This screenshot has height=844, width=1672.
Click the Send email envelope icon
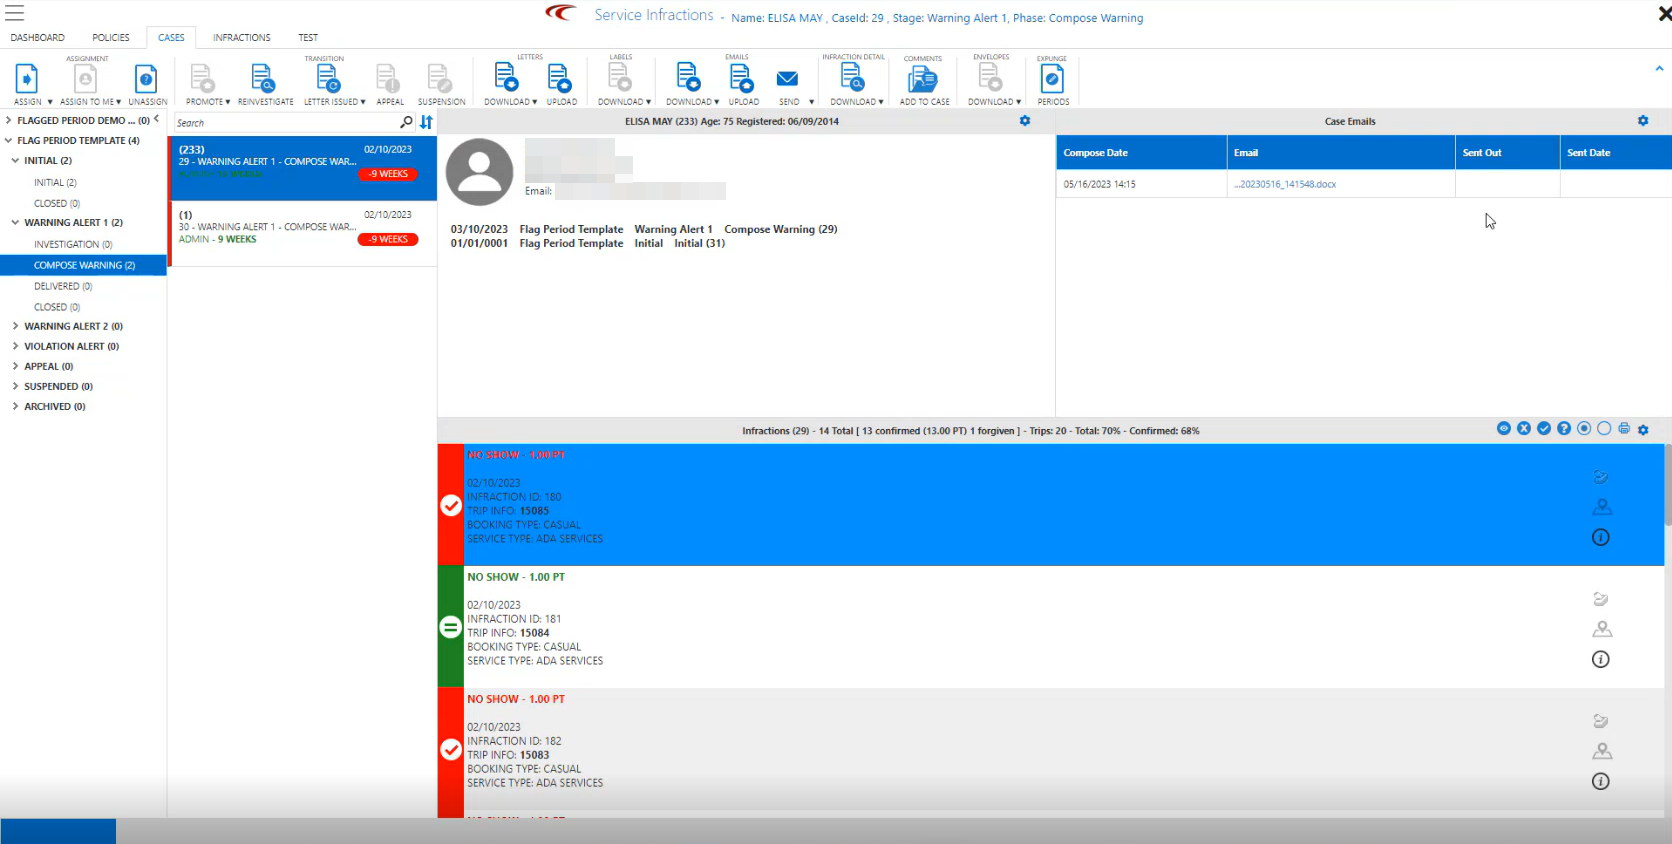click(x=788, y=78)
